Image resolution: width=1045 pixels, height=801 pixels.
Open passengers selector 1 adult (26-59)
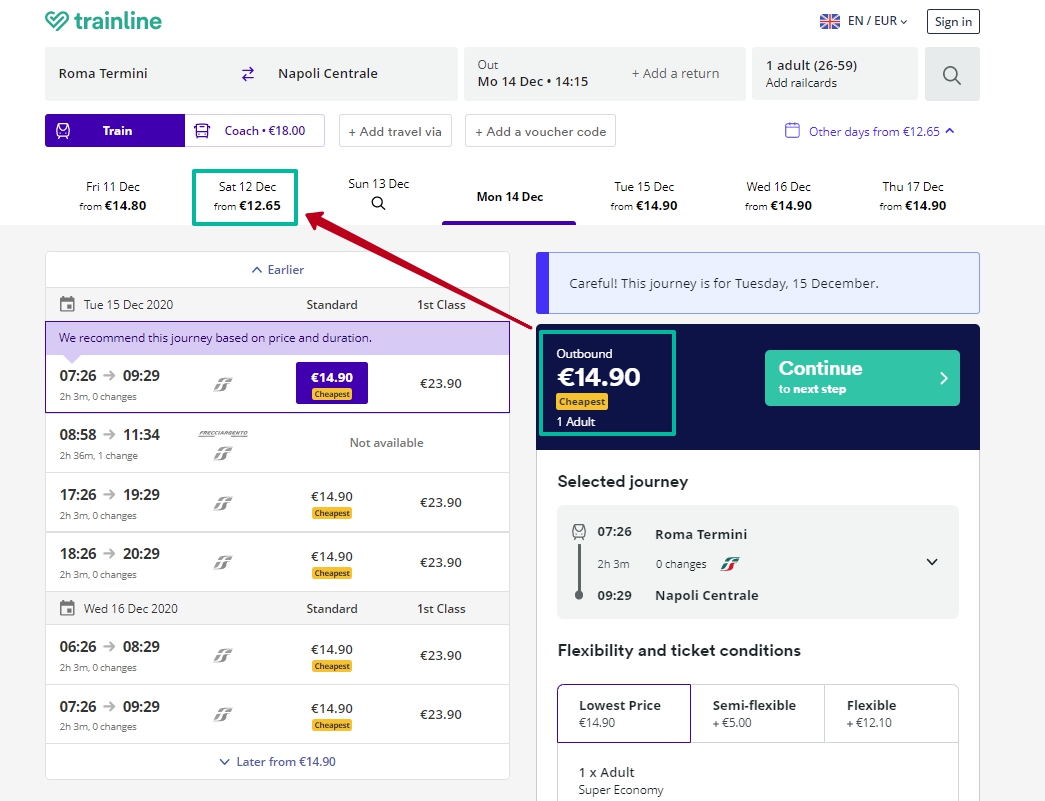[834, 74]
